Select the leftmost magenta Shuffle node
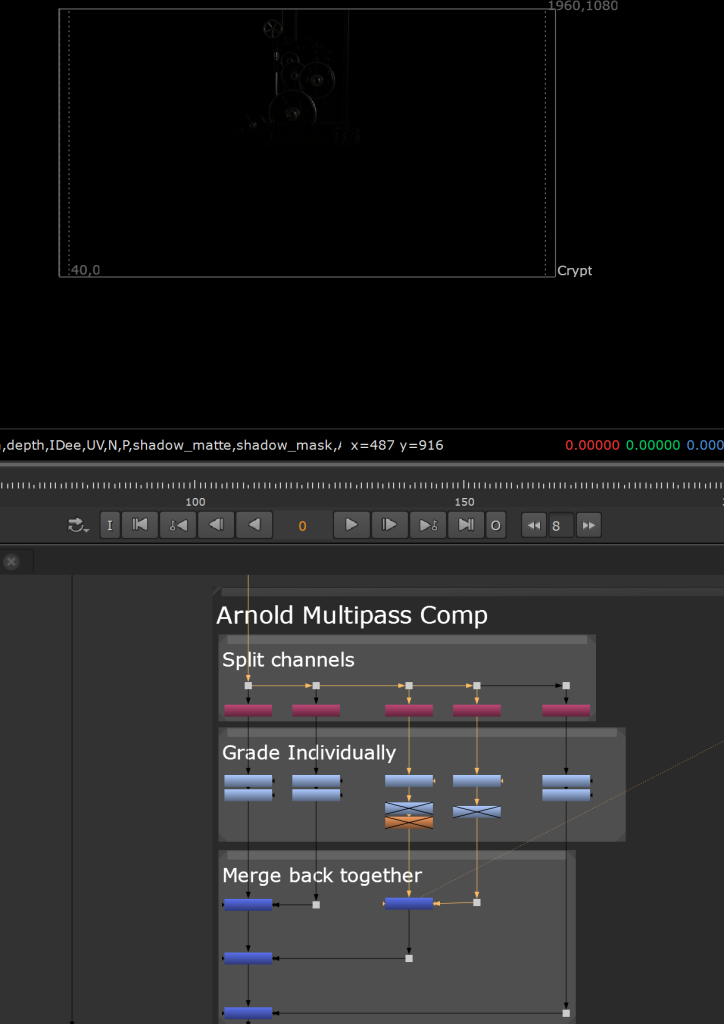Image resolution: width=724 pixels, height=1024 pixels. click(x=248, y=711)
